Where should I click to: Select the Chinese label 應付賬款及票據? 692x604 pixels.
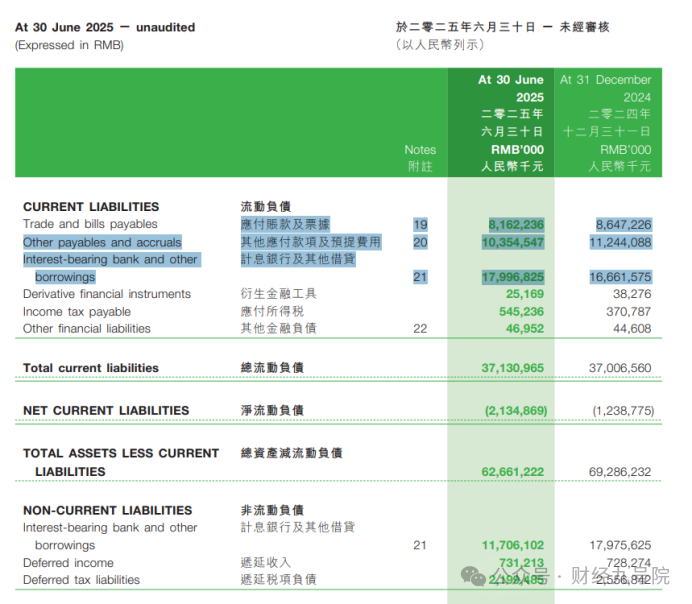(x=285, y=224)
